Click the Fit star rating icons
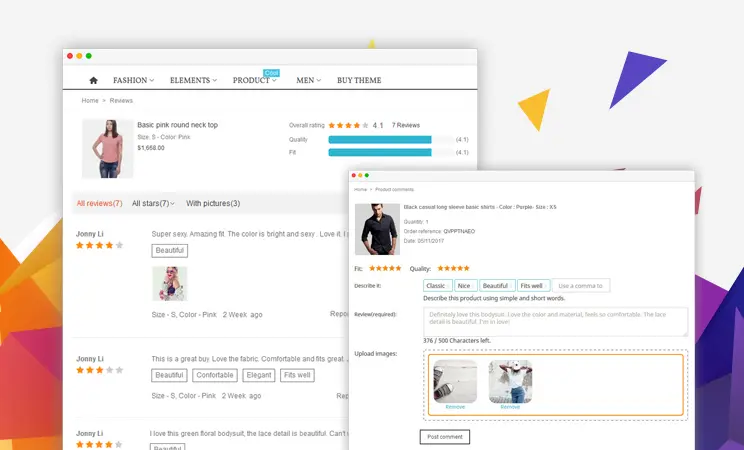744x450 pixels. [385, 268]
